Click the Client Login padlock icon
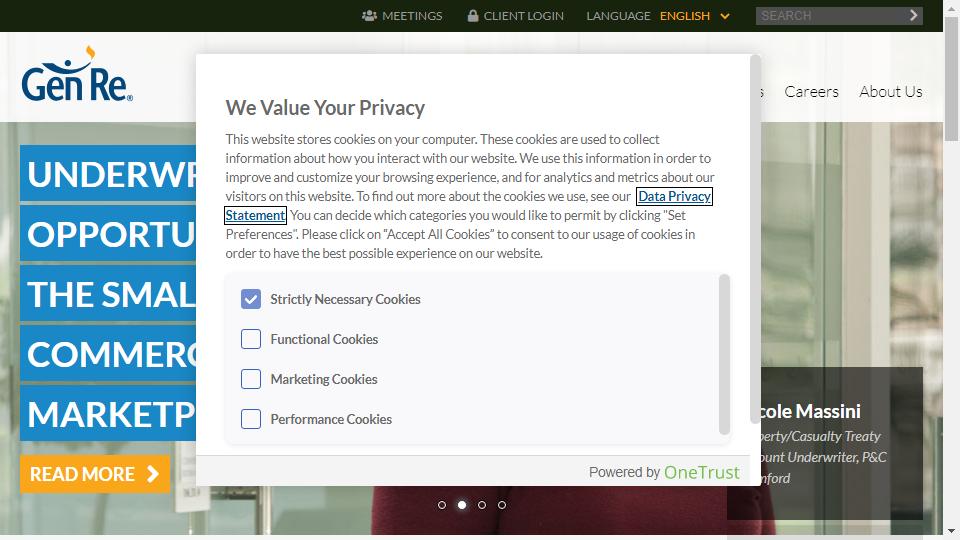Viewport: 960px width, 540px height. pos(474,16)
